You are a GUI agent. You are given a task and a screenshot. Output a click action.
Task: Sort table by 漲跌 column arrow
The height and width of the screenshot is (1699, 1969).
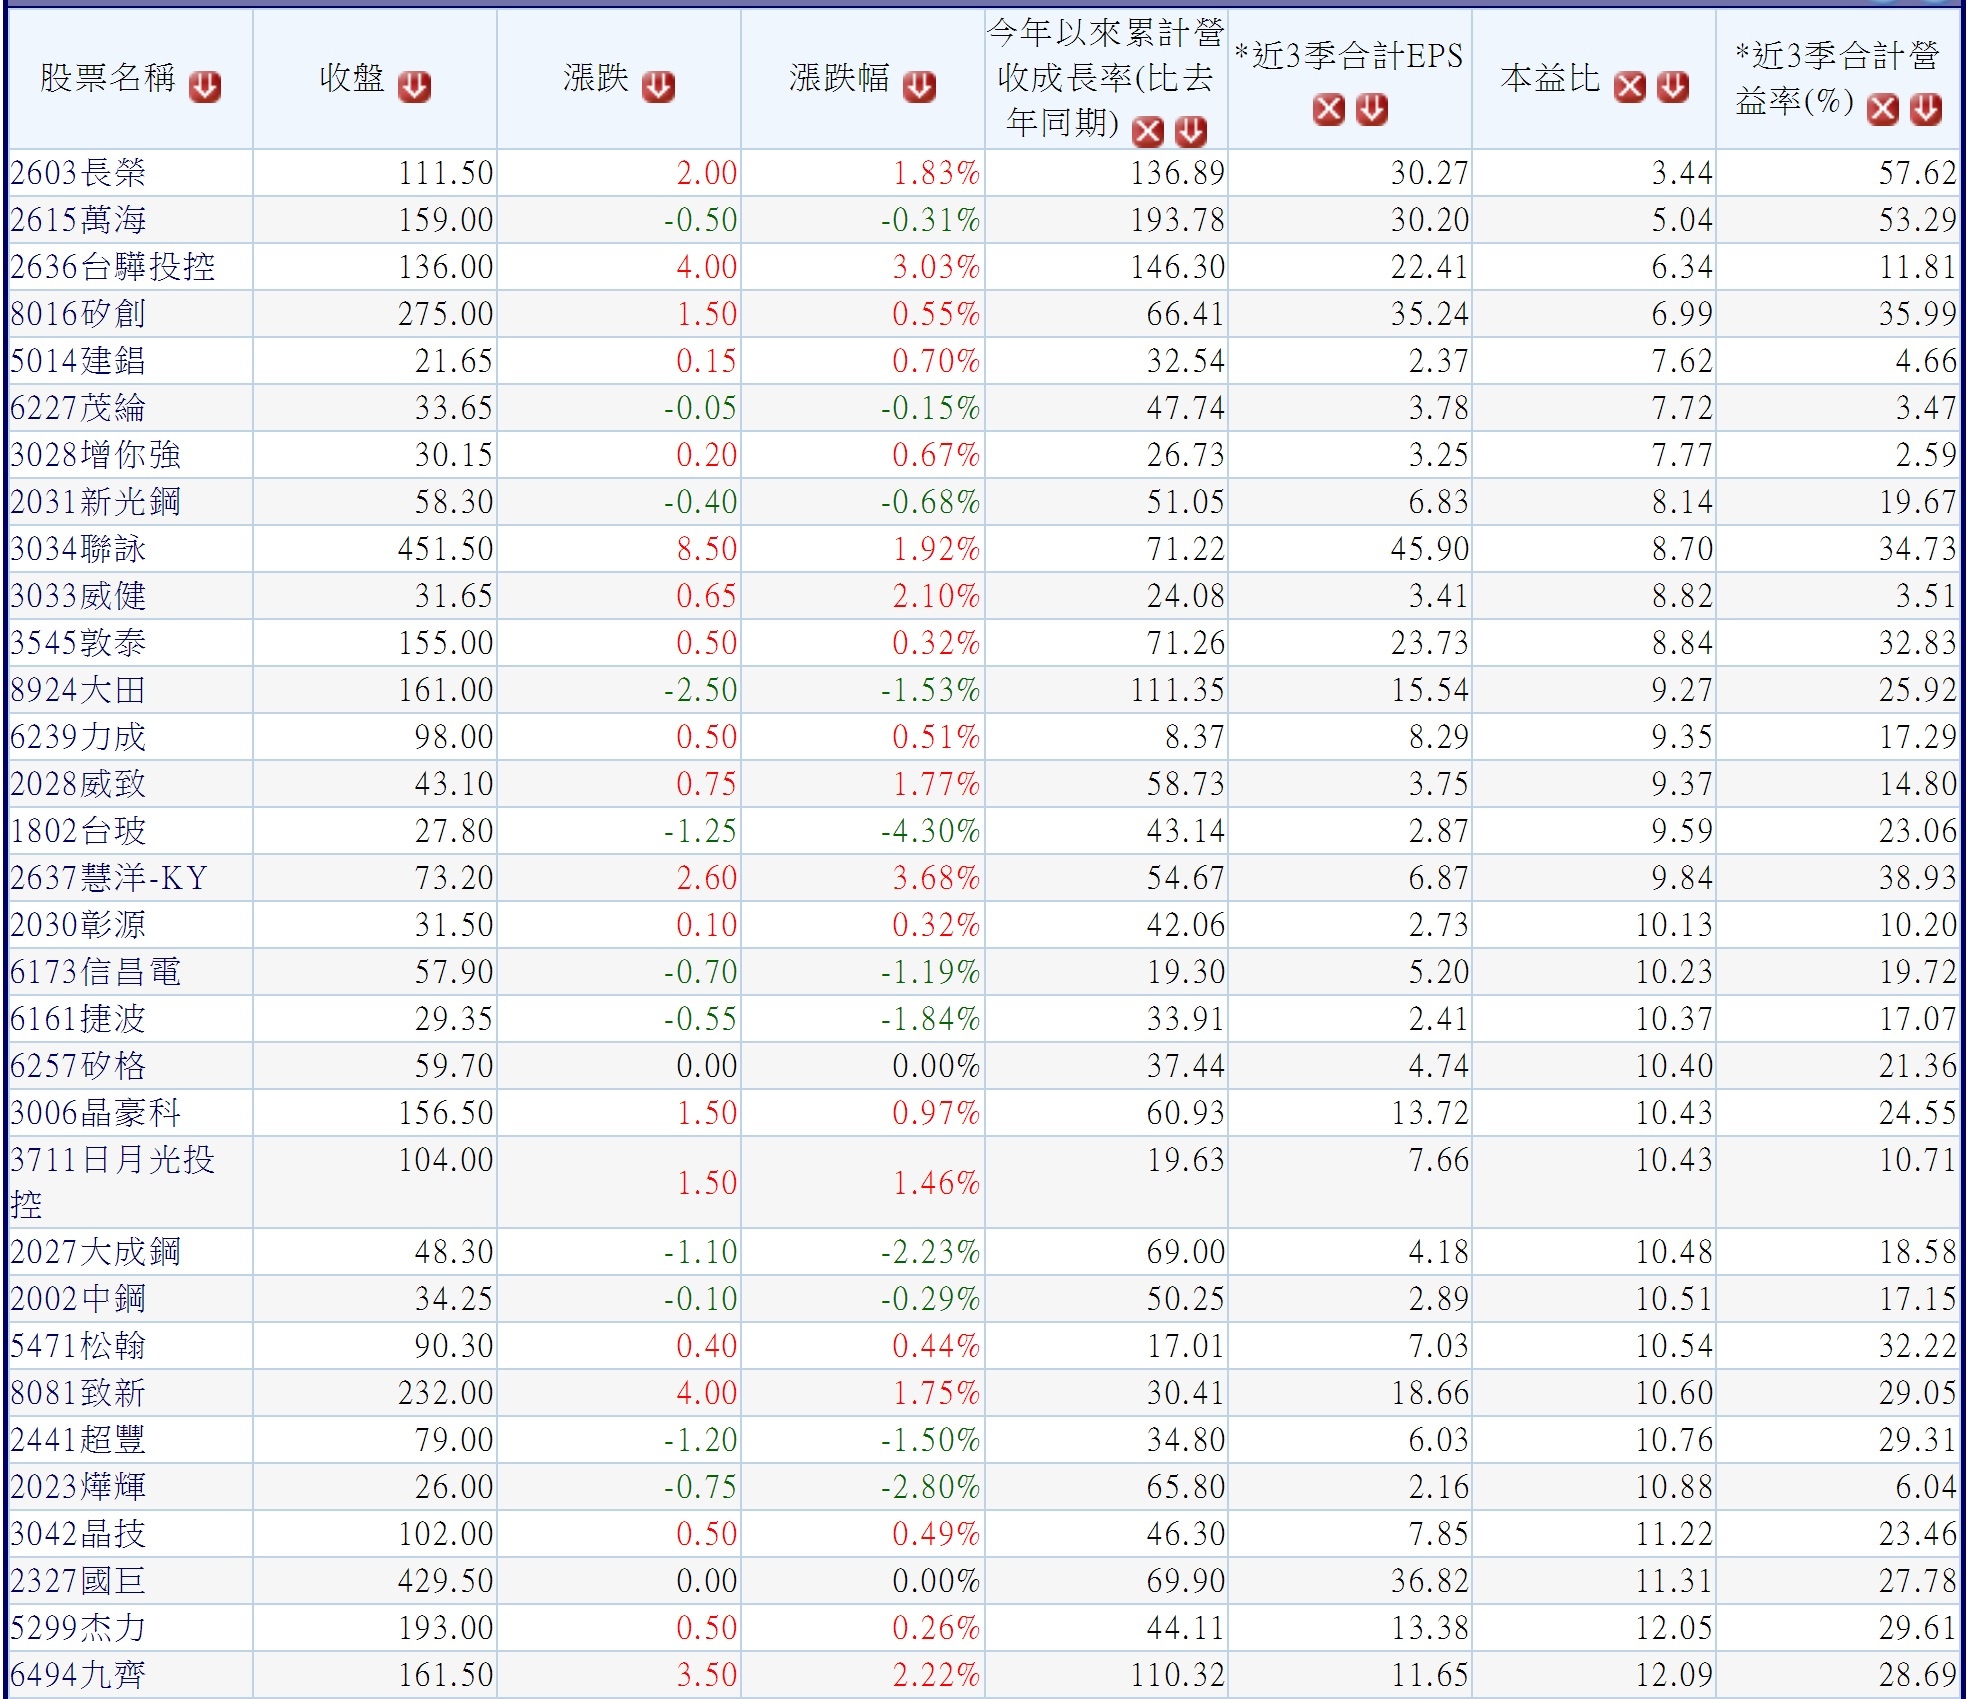[658, 87]
